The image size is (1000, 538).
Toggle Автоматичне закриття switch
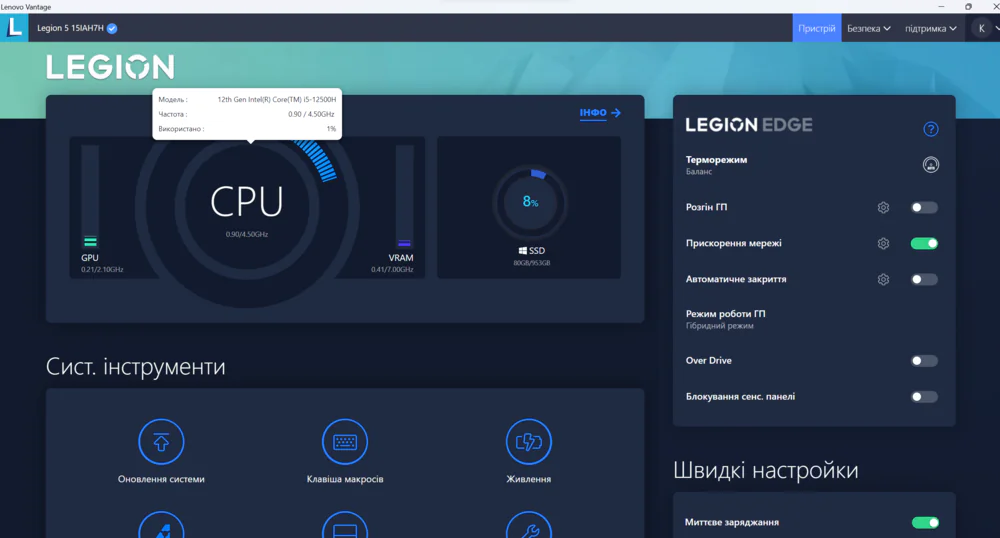[x=924, y=279]
